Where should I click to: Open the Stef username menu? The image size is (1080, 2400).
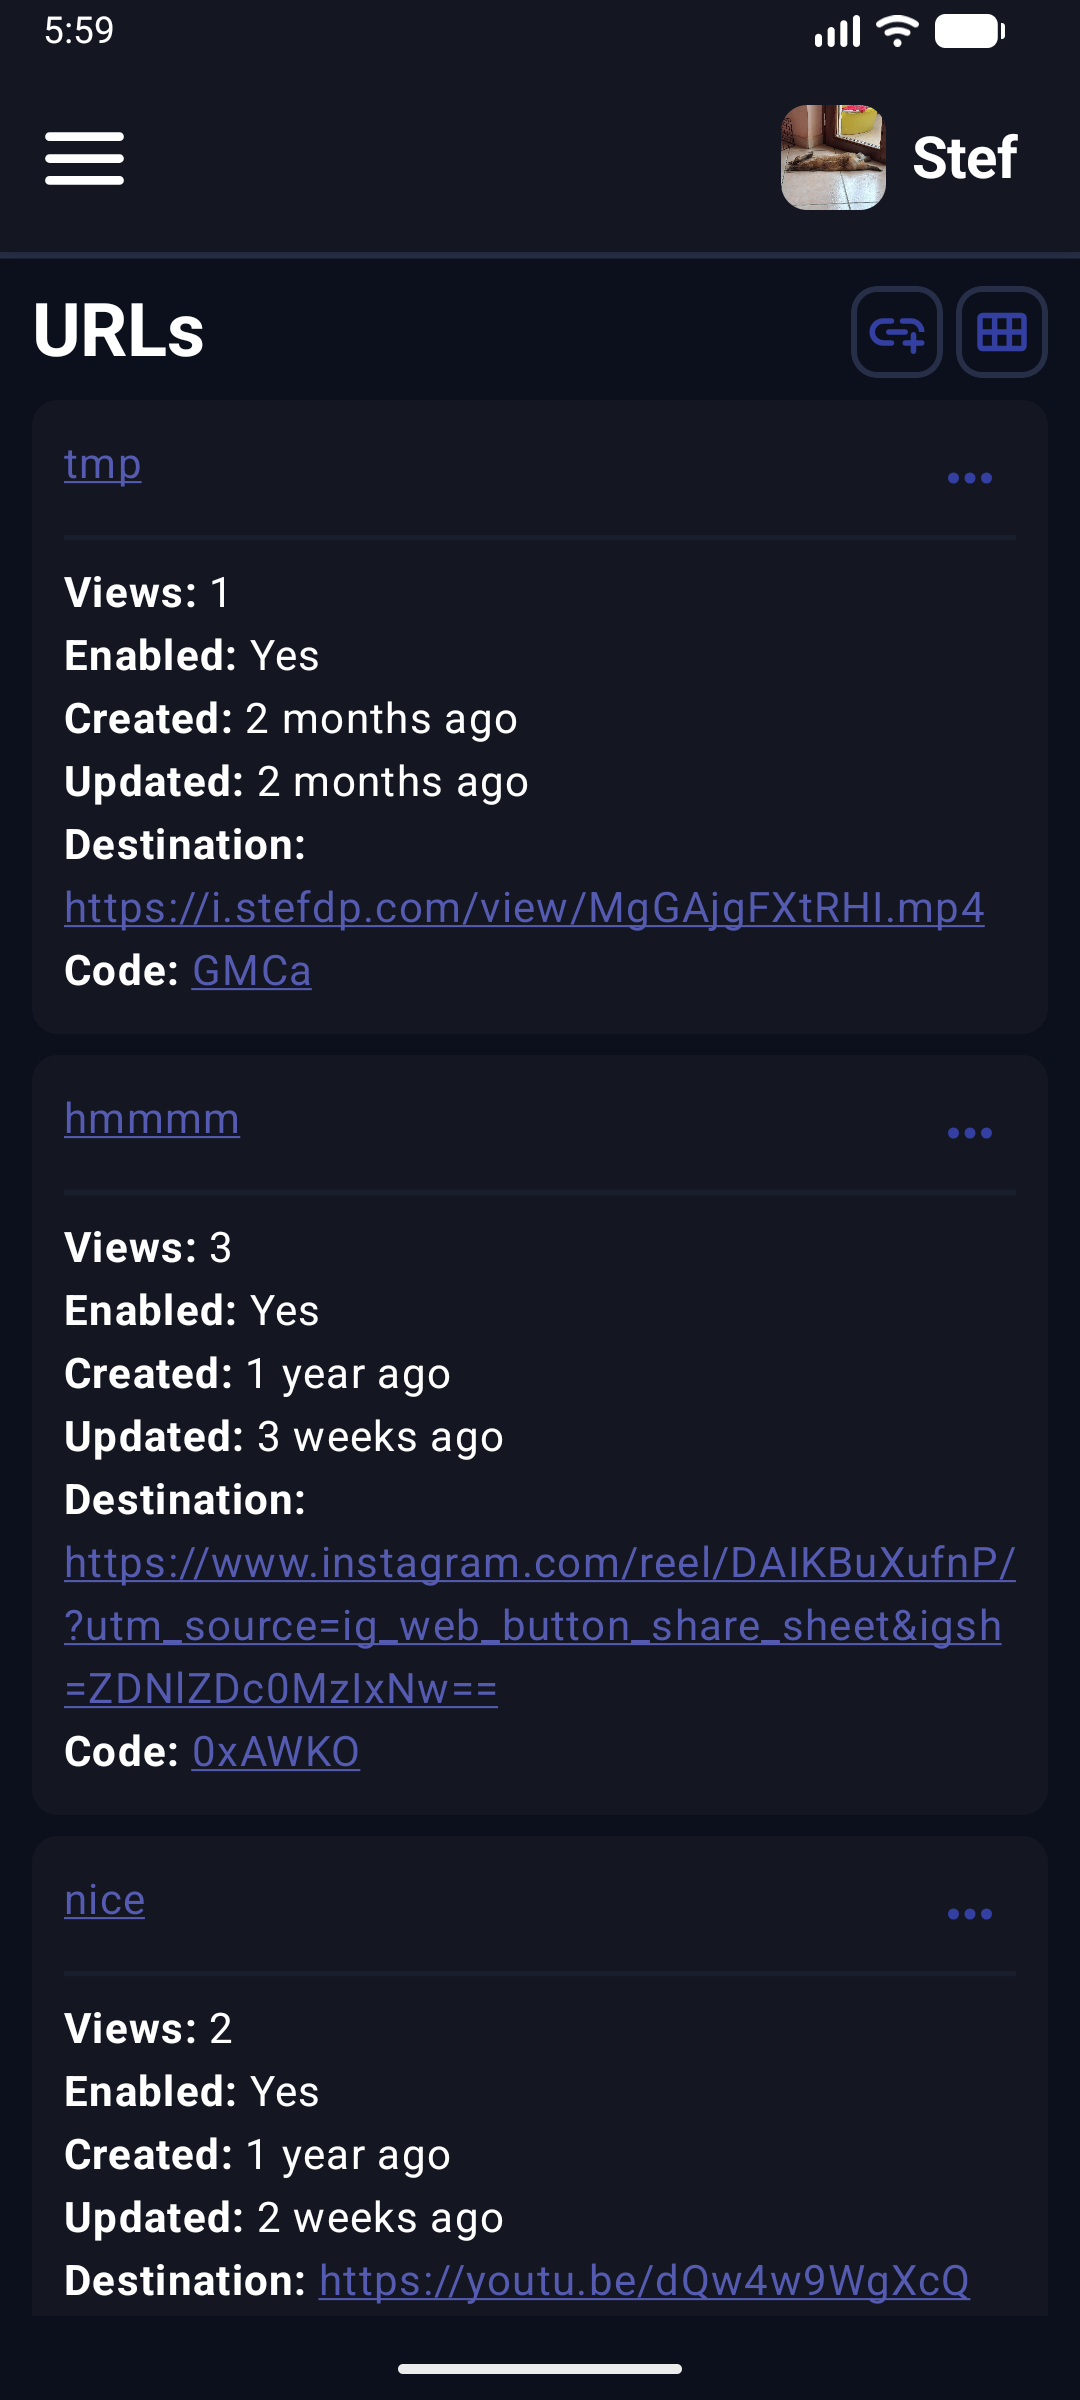(964, 158)
